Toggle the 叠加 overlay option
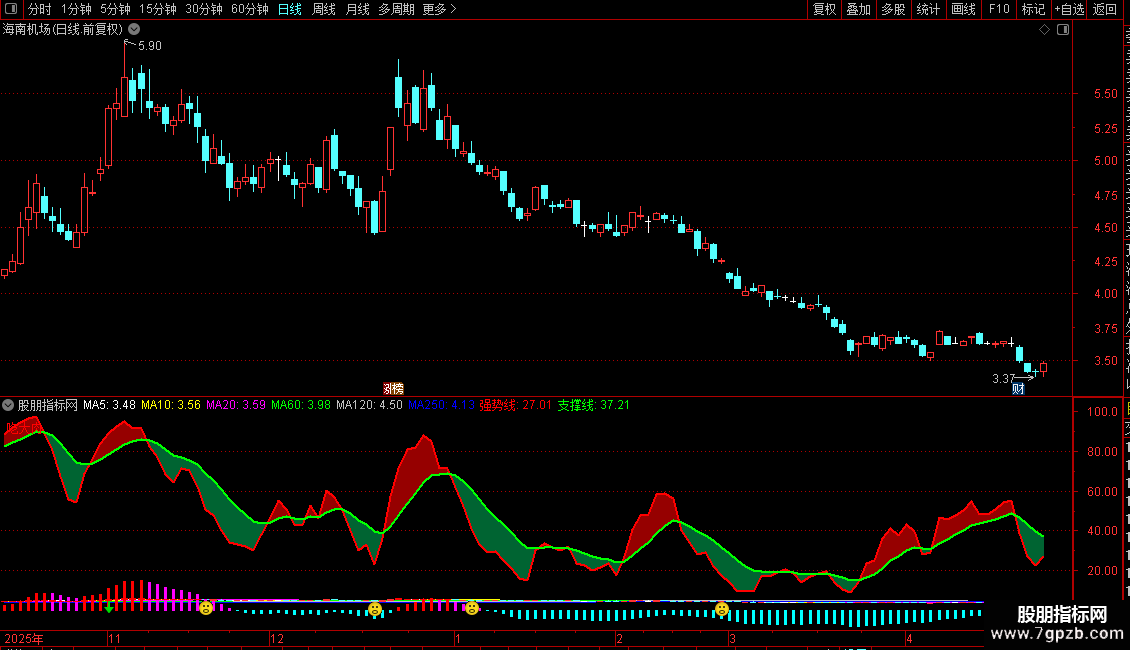The width and height of the screenshot is (1130, 650). click(858, 9)
